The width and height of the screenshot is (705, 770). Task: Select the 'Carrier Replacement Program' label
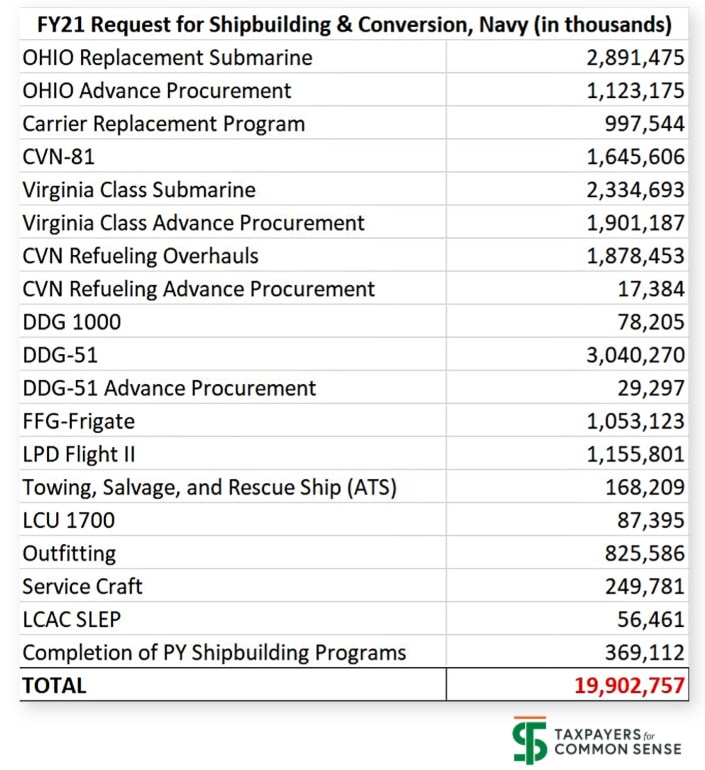click(x=163, y=124)
